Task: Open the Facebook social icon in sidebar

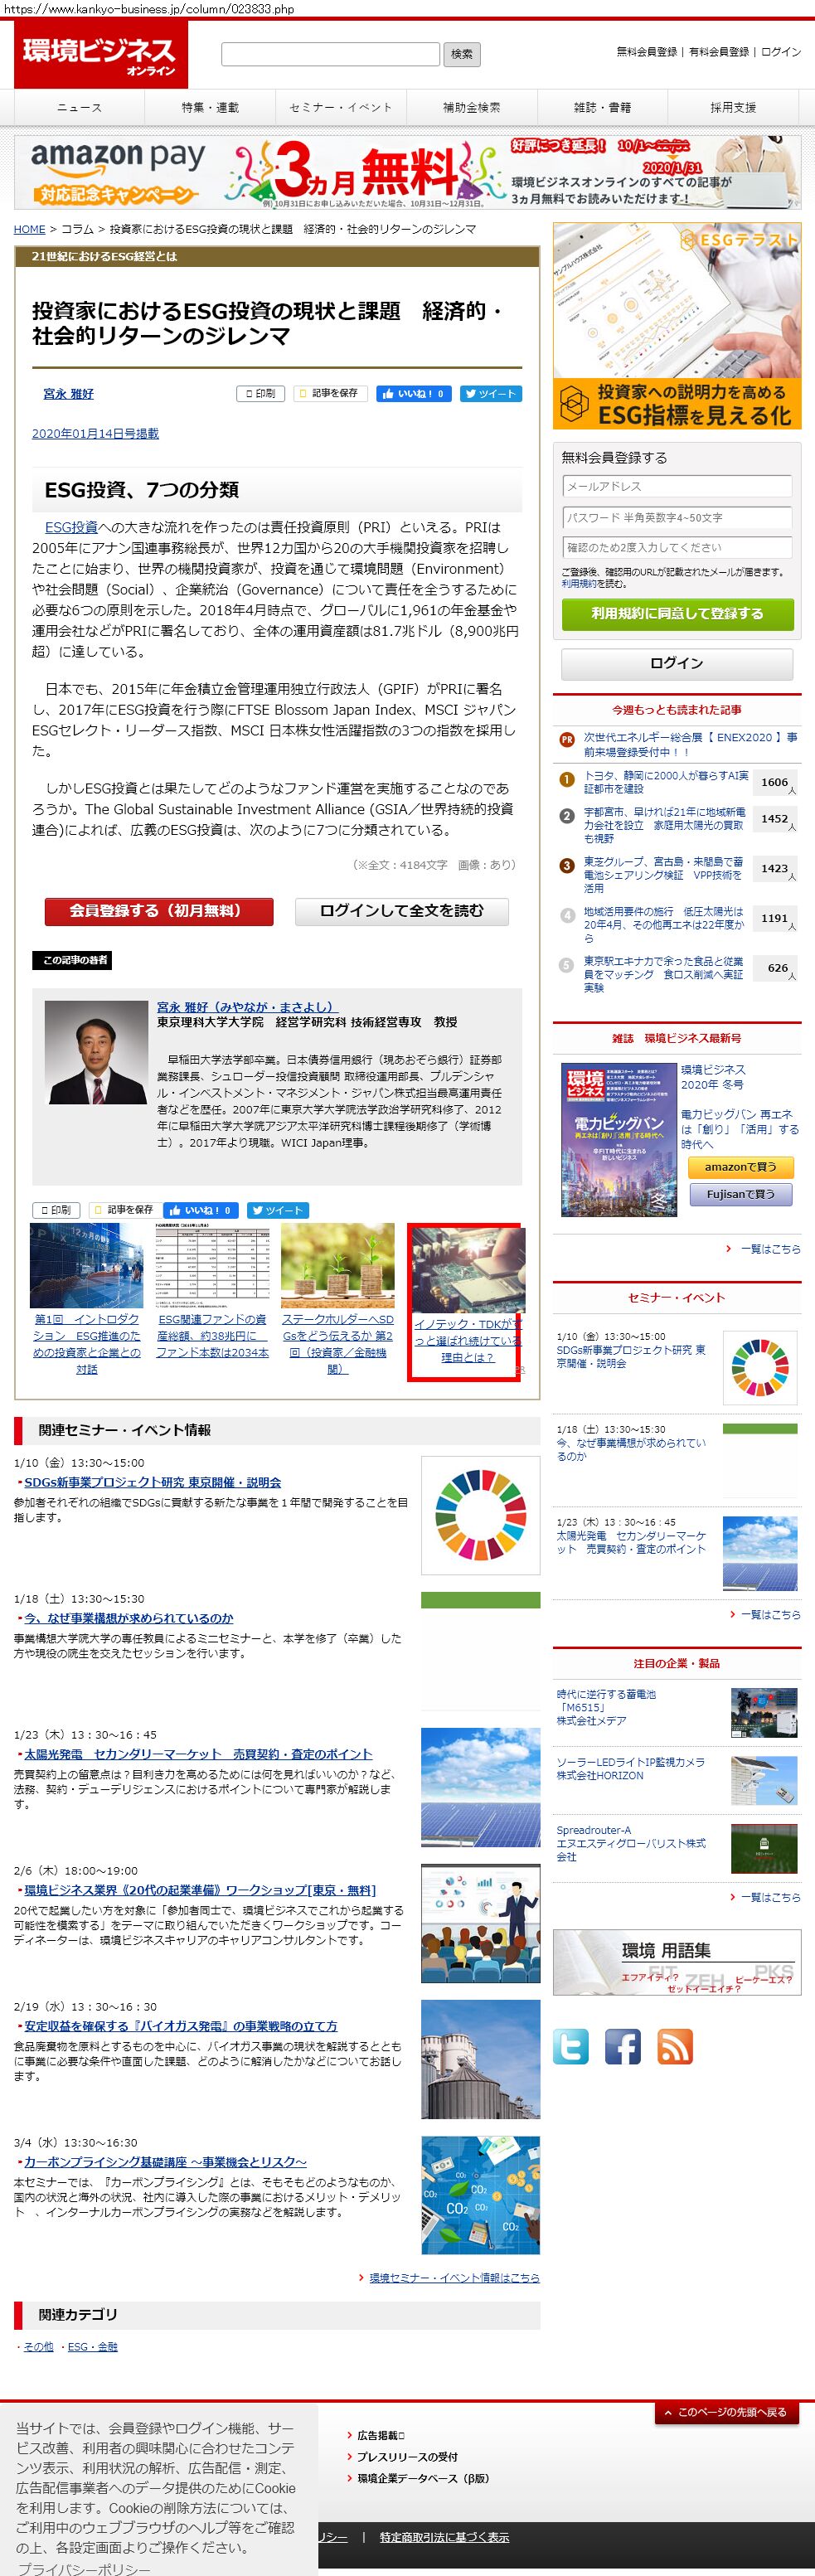Action: (622, 2046)
